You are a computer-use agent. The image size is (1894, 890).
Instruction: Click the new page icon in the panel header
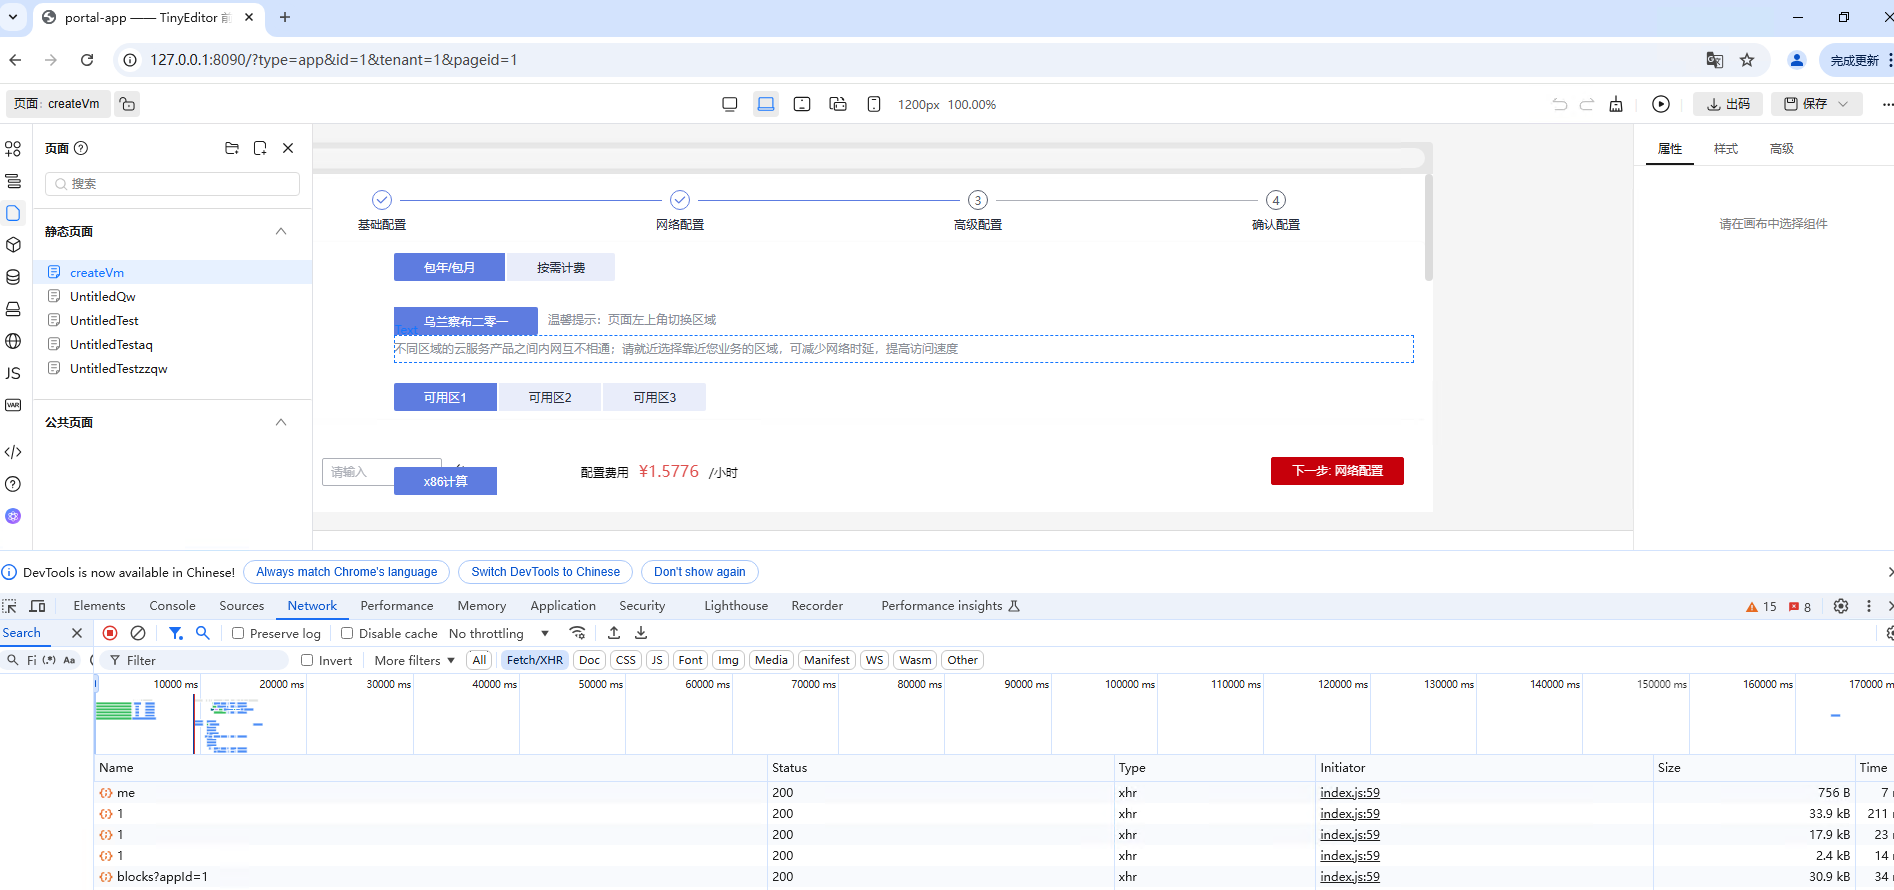click(x=260, y=148)
